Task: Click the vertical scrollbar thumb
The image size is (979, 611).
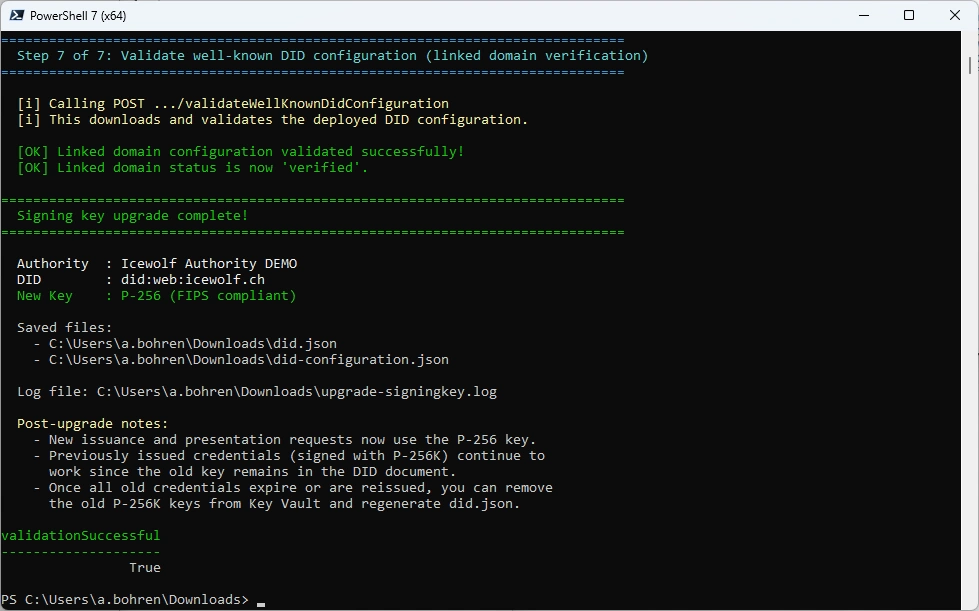Action: coord(971,64)
